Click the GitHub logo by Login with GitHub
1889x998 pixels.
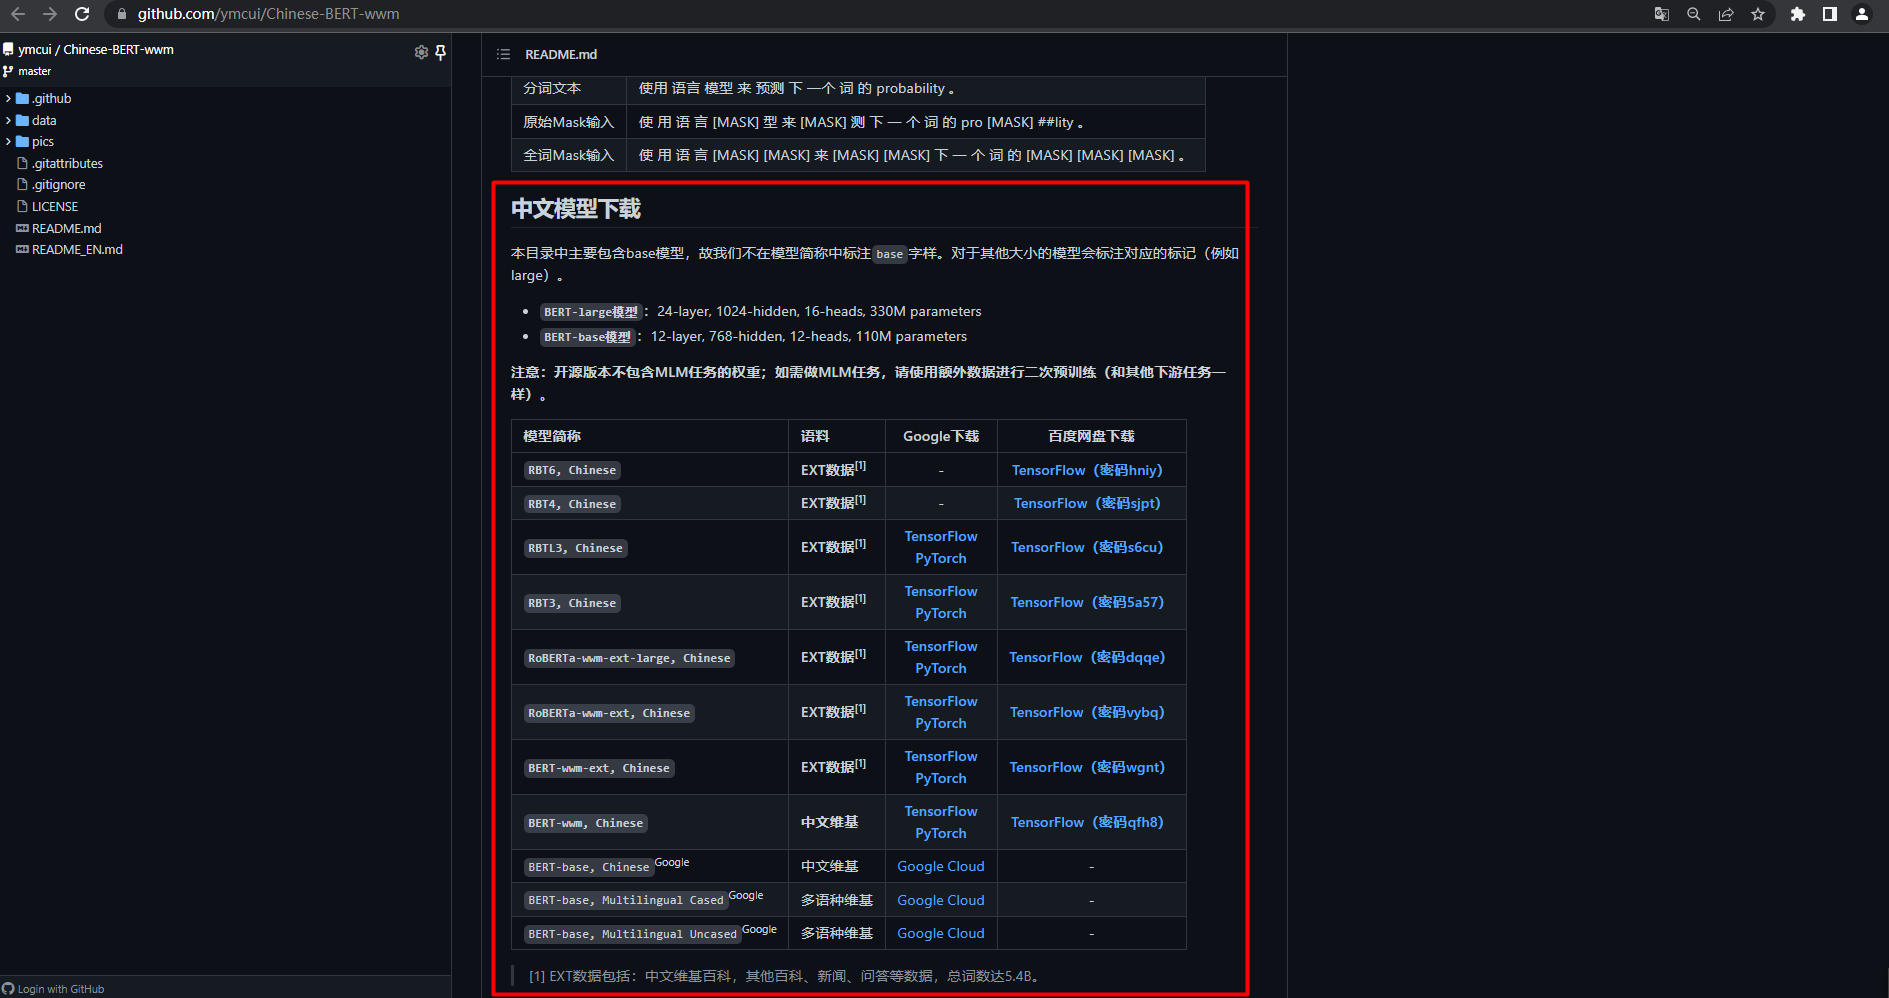(x=8, y=989)
